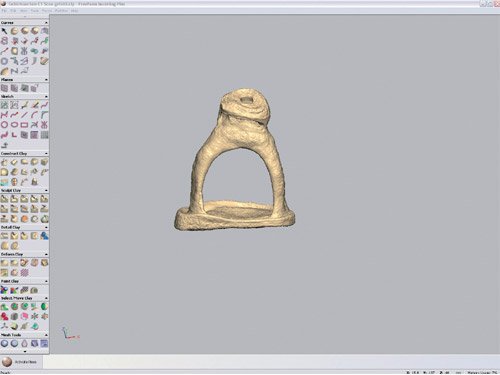Select the multicolor paint clay tool
500x375 pixels.
4,290
